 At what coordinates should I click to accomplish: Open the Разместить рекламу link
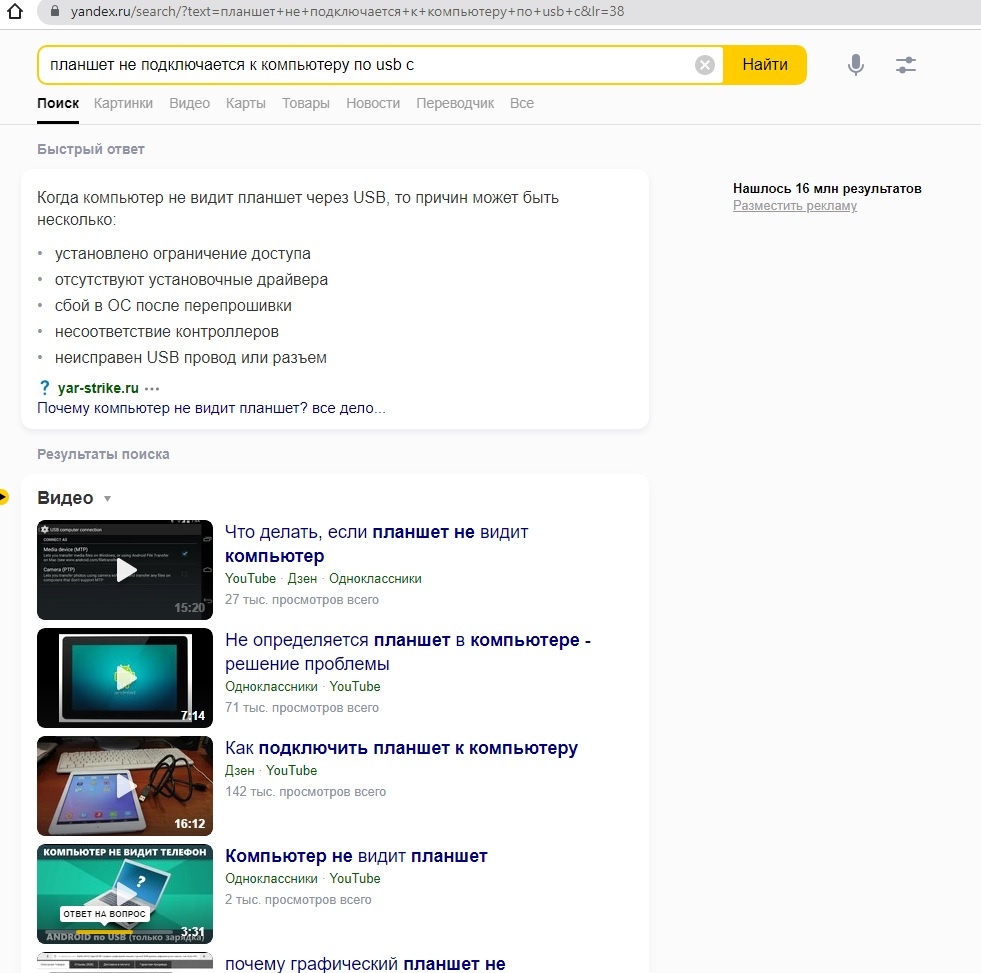coord(795,206)
